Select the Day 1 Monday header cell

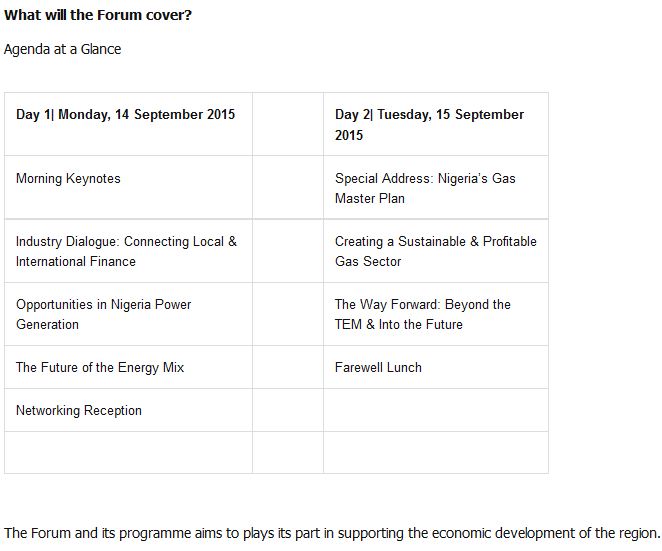[126, 115]
